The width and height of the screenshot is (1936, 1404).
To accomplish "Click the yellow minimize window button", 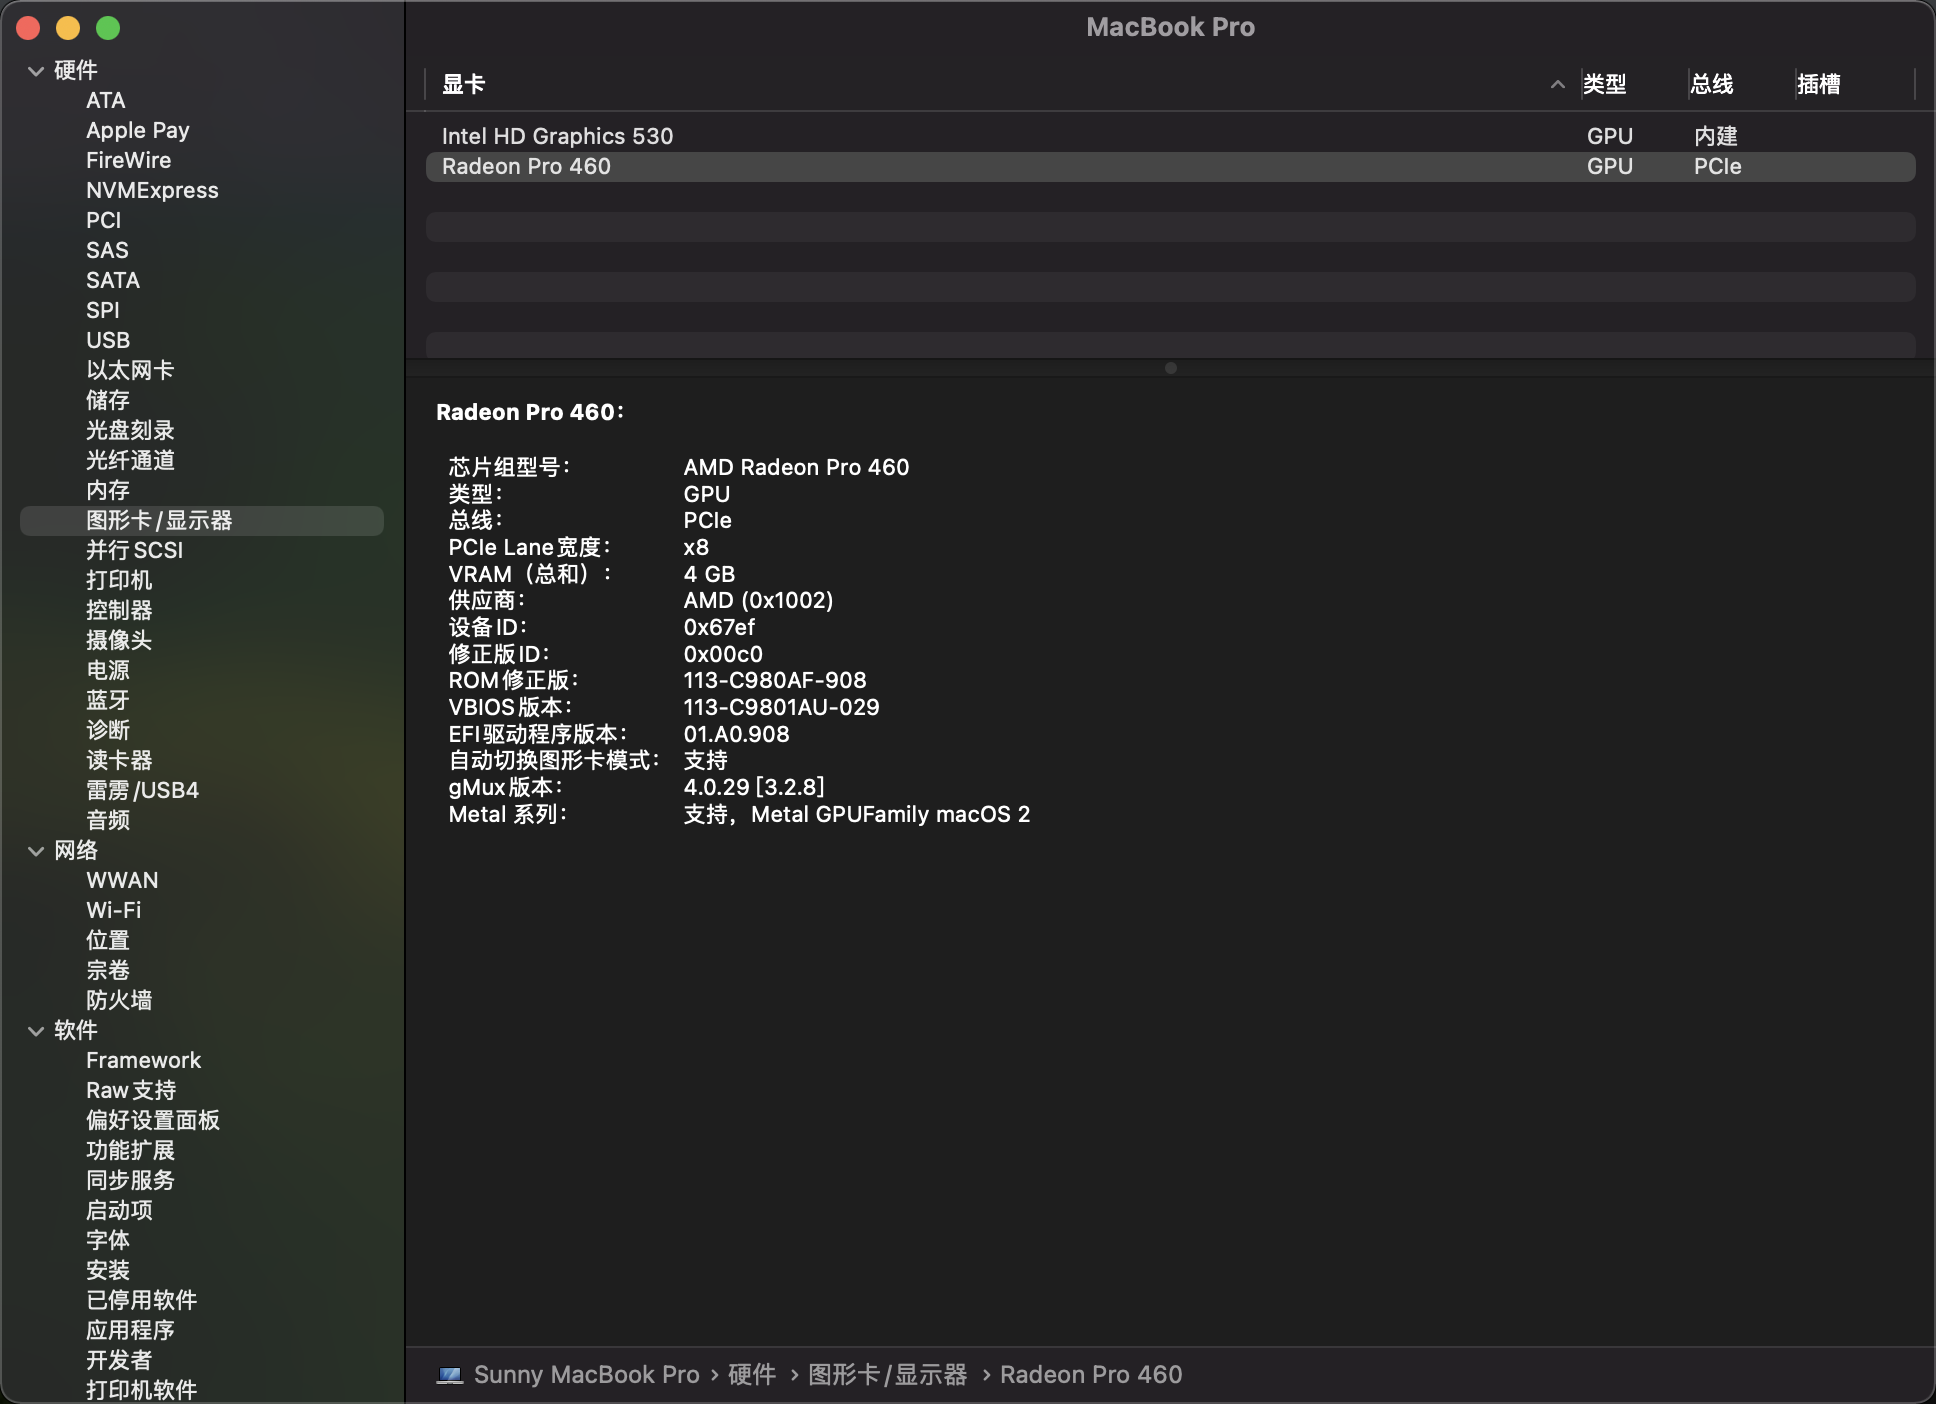I will (x=68, y=28).
